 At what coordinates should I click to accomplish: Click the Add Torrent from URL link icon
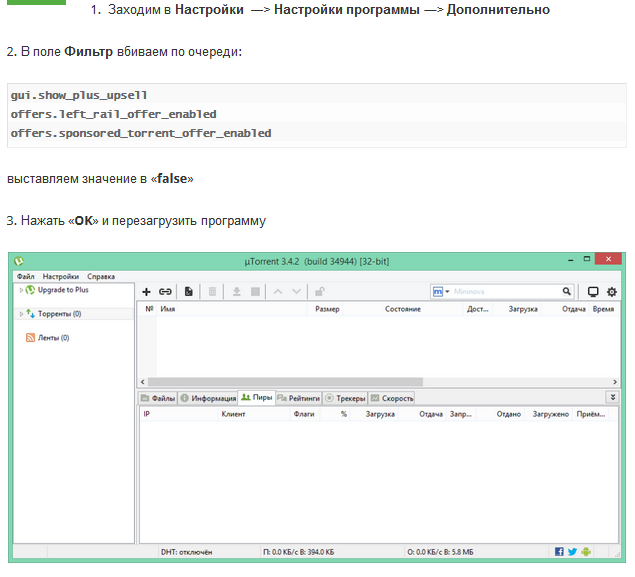(x=165, y=292)
